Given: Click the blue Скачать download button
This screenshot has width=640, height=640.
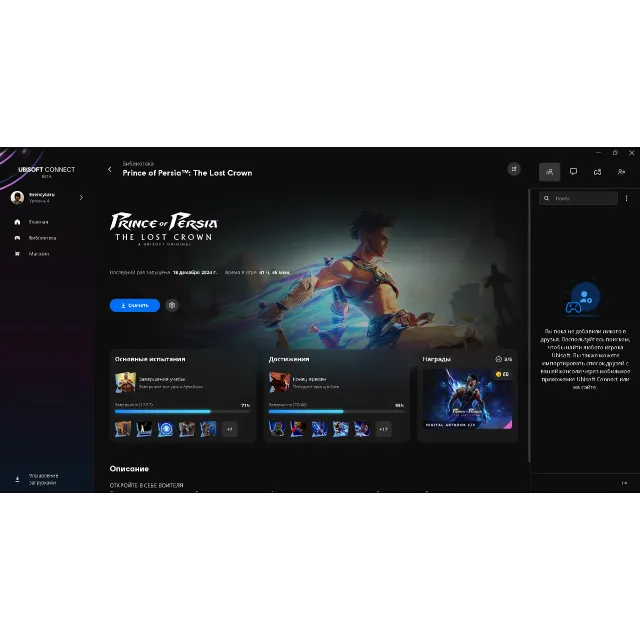Looking at the screenshot, I should pos(135,305).
